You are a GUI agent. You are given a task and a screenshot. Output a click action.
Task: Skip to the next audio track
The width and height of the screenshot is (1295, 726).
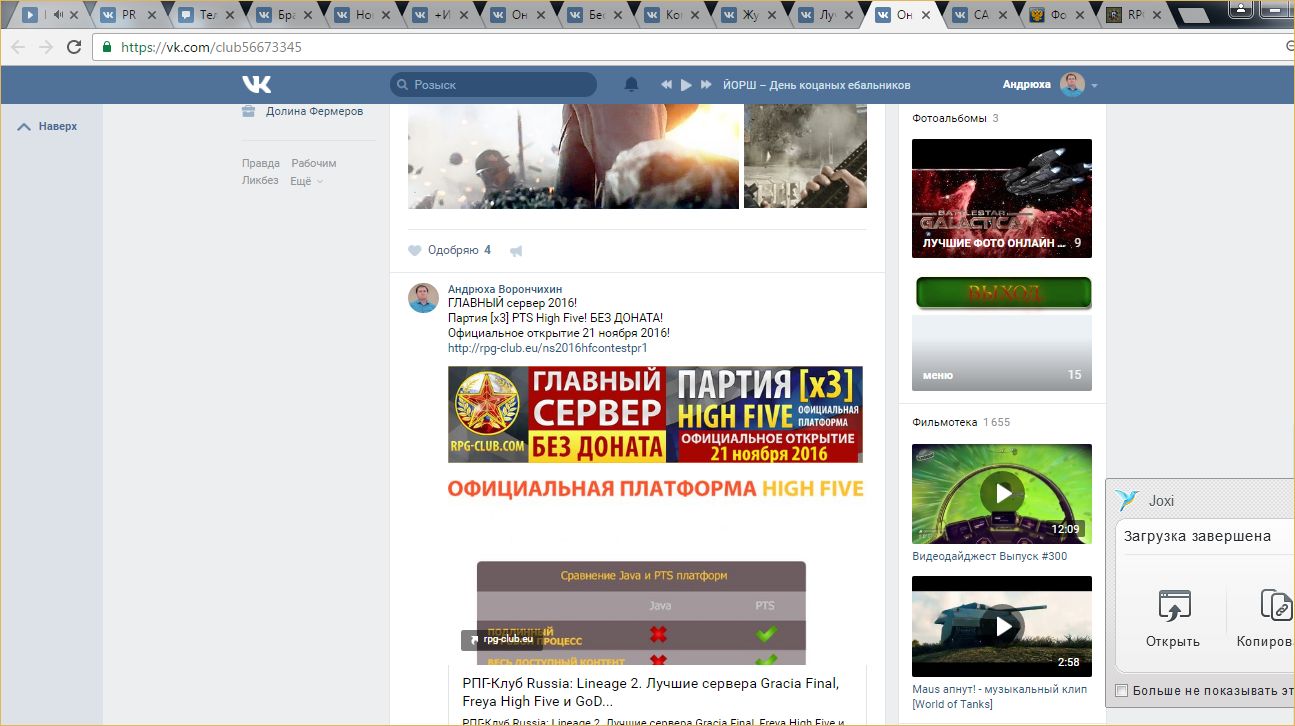[706, 85]
